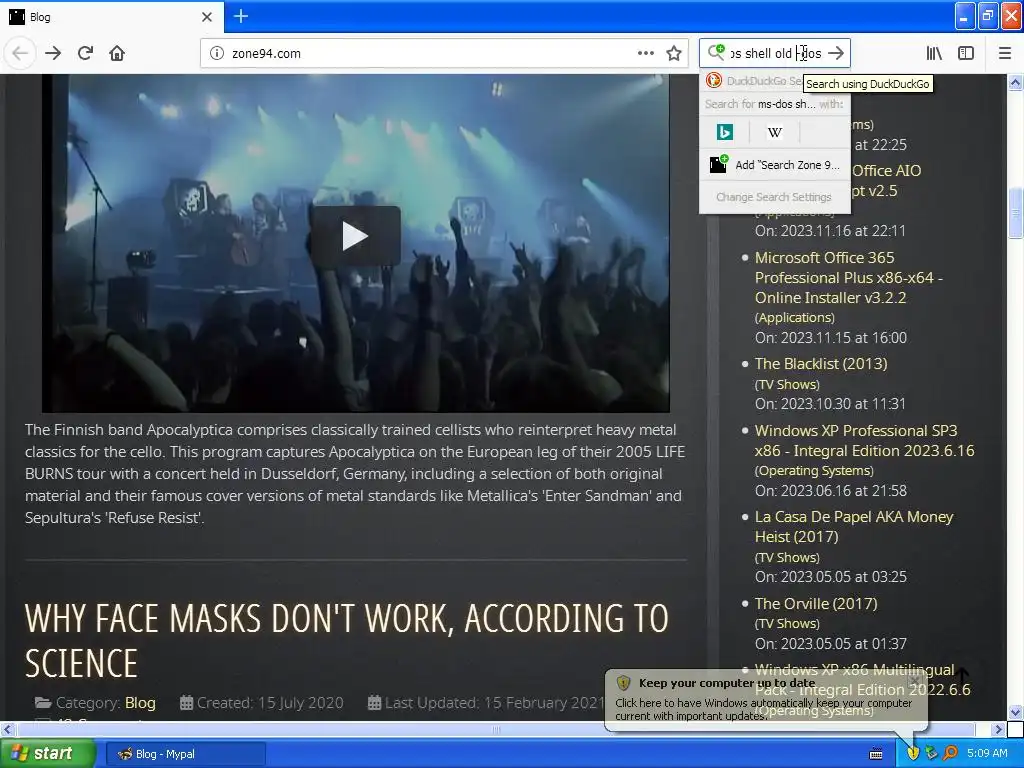Select Blog - Mypal taskbar button

185,754
